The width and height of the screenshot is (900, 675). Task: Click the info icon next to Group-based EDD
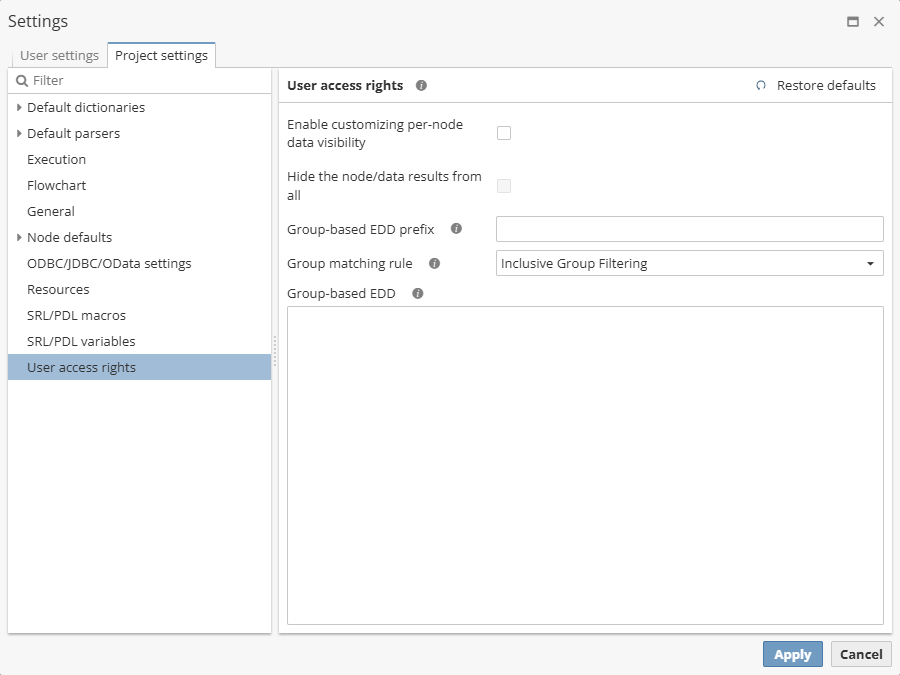pyautogui.click(x=417, y=293)
